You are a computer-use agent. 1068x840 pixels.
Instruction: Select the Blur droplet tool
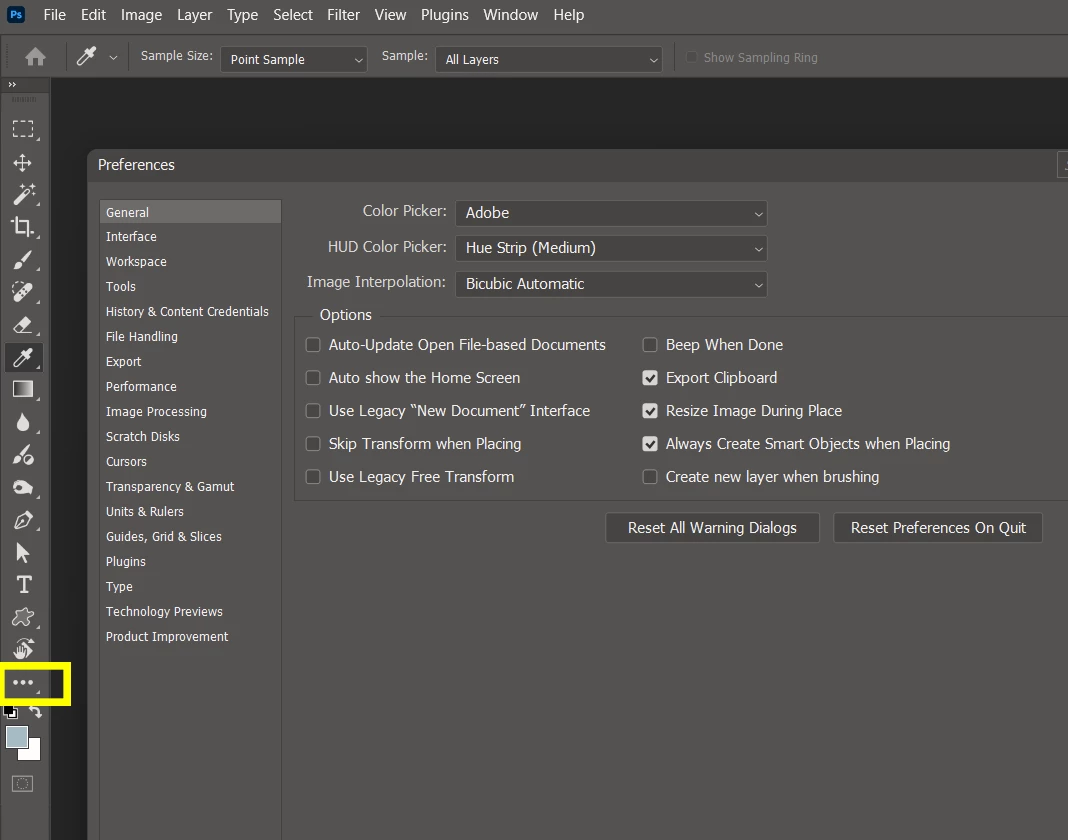[23, 422]
